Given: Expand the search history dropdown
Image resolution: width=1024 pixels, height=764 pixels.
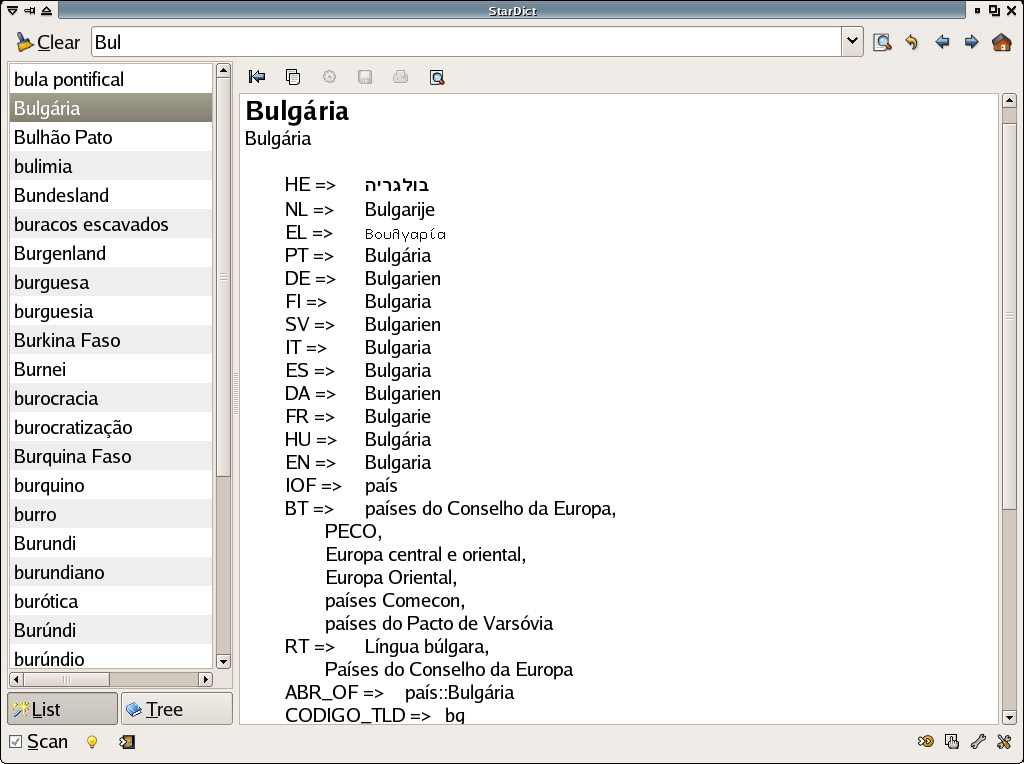Looking at the screenshot, I should coord(852,42).
